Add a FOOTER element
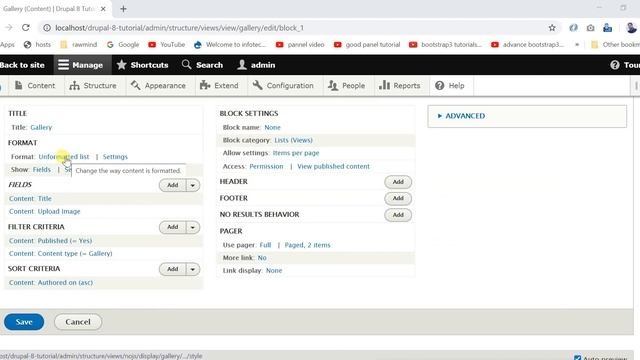 click(398, 198)
